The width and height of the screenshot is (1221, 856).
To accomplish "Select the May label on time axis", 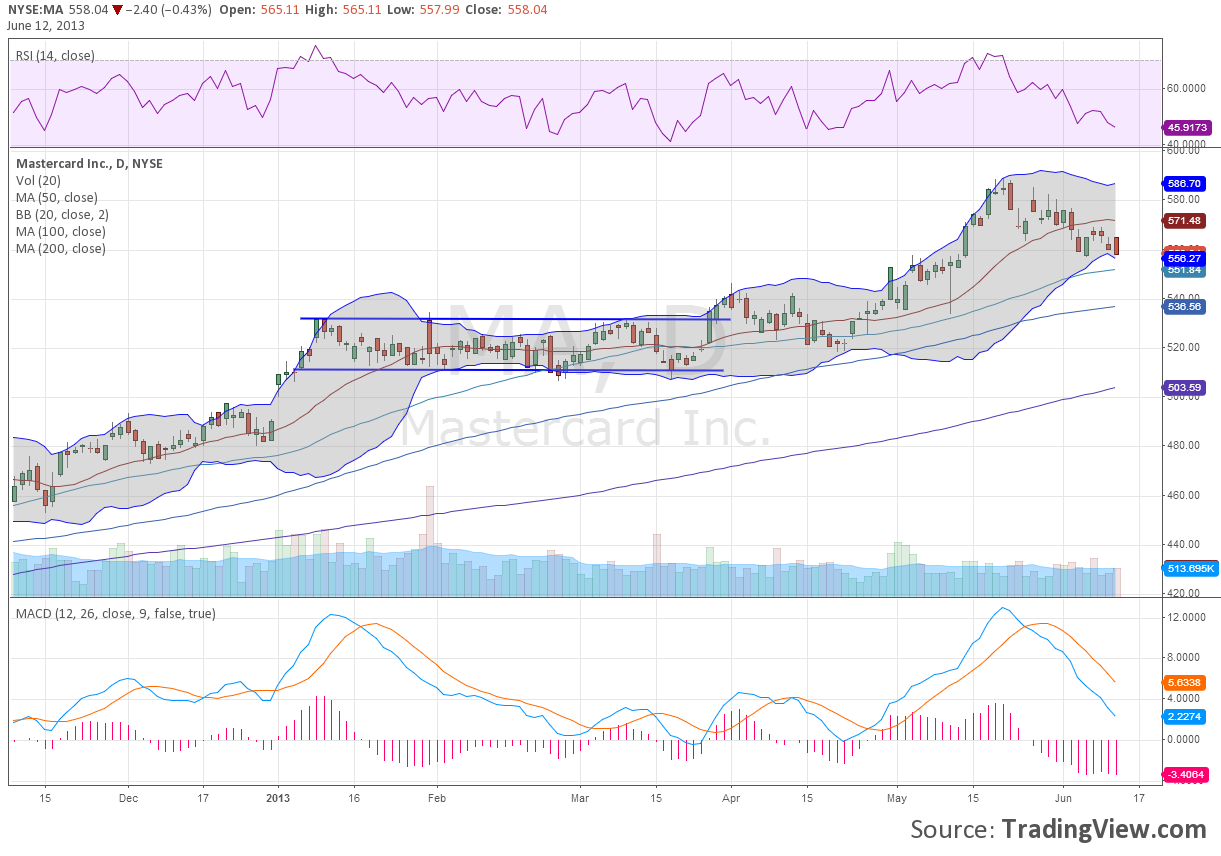I will [x=896, y=799].
